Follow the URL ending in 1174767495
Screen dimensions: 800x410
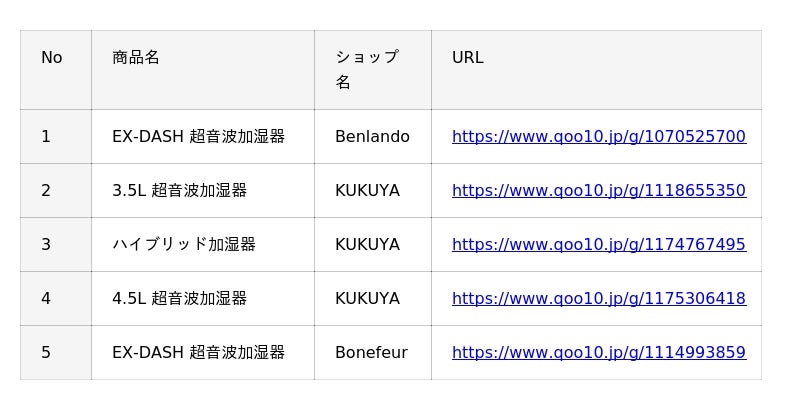point(598,244)
